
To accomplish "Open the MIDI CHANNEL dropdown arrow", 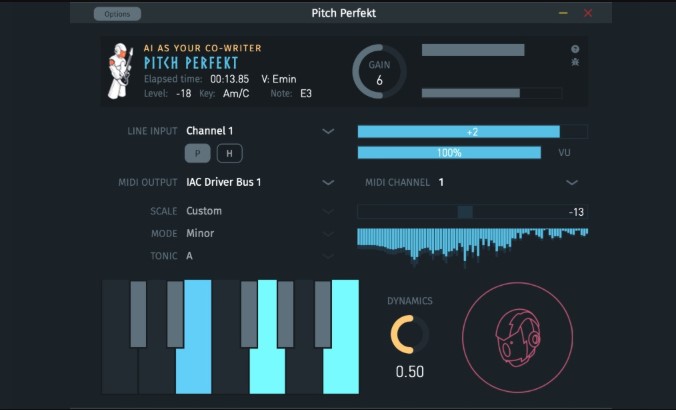I will coord(572,182).
